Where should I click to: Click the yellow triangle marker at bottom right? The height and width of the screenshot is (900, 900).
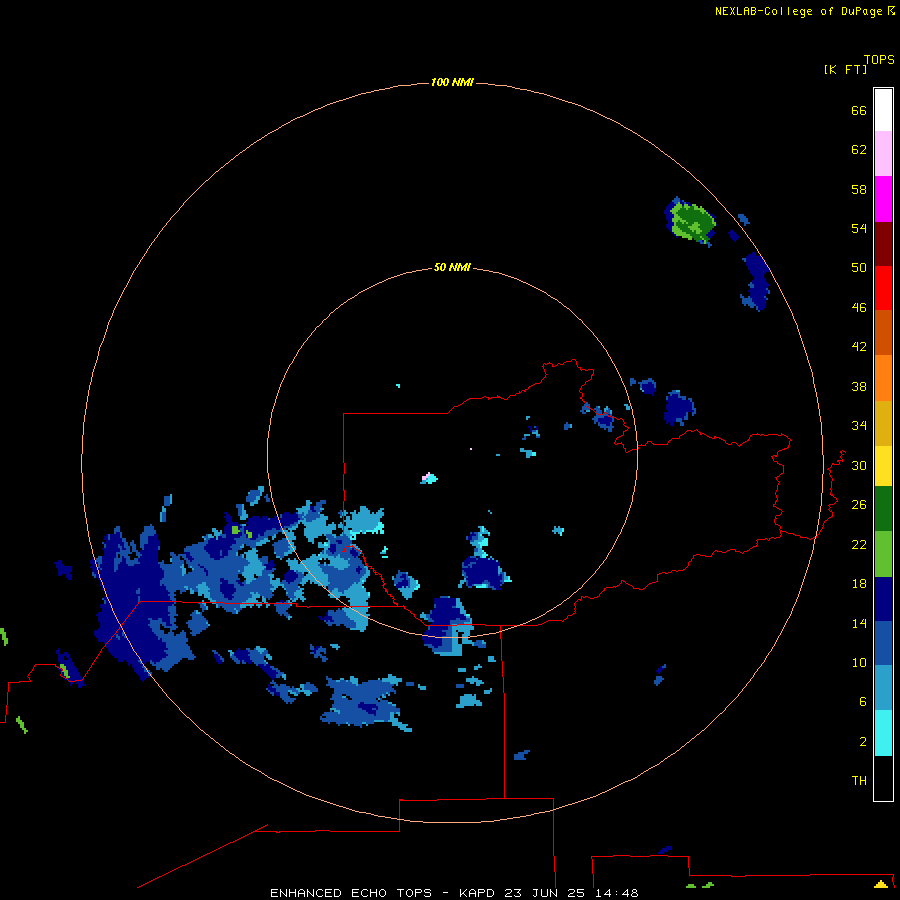[880, 884]
